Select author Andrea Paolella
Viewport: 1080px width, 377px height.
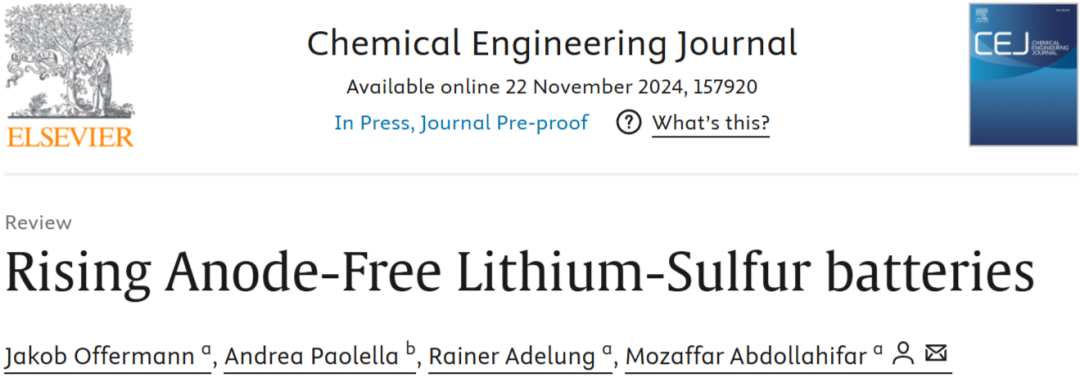[x=312, y=356]
